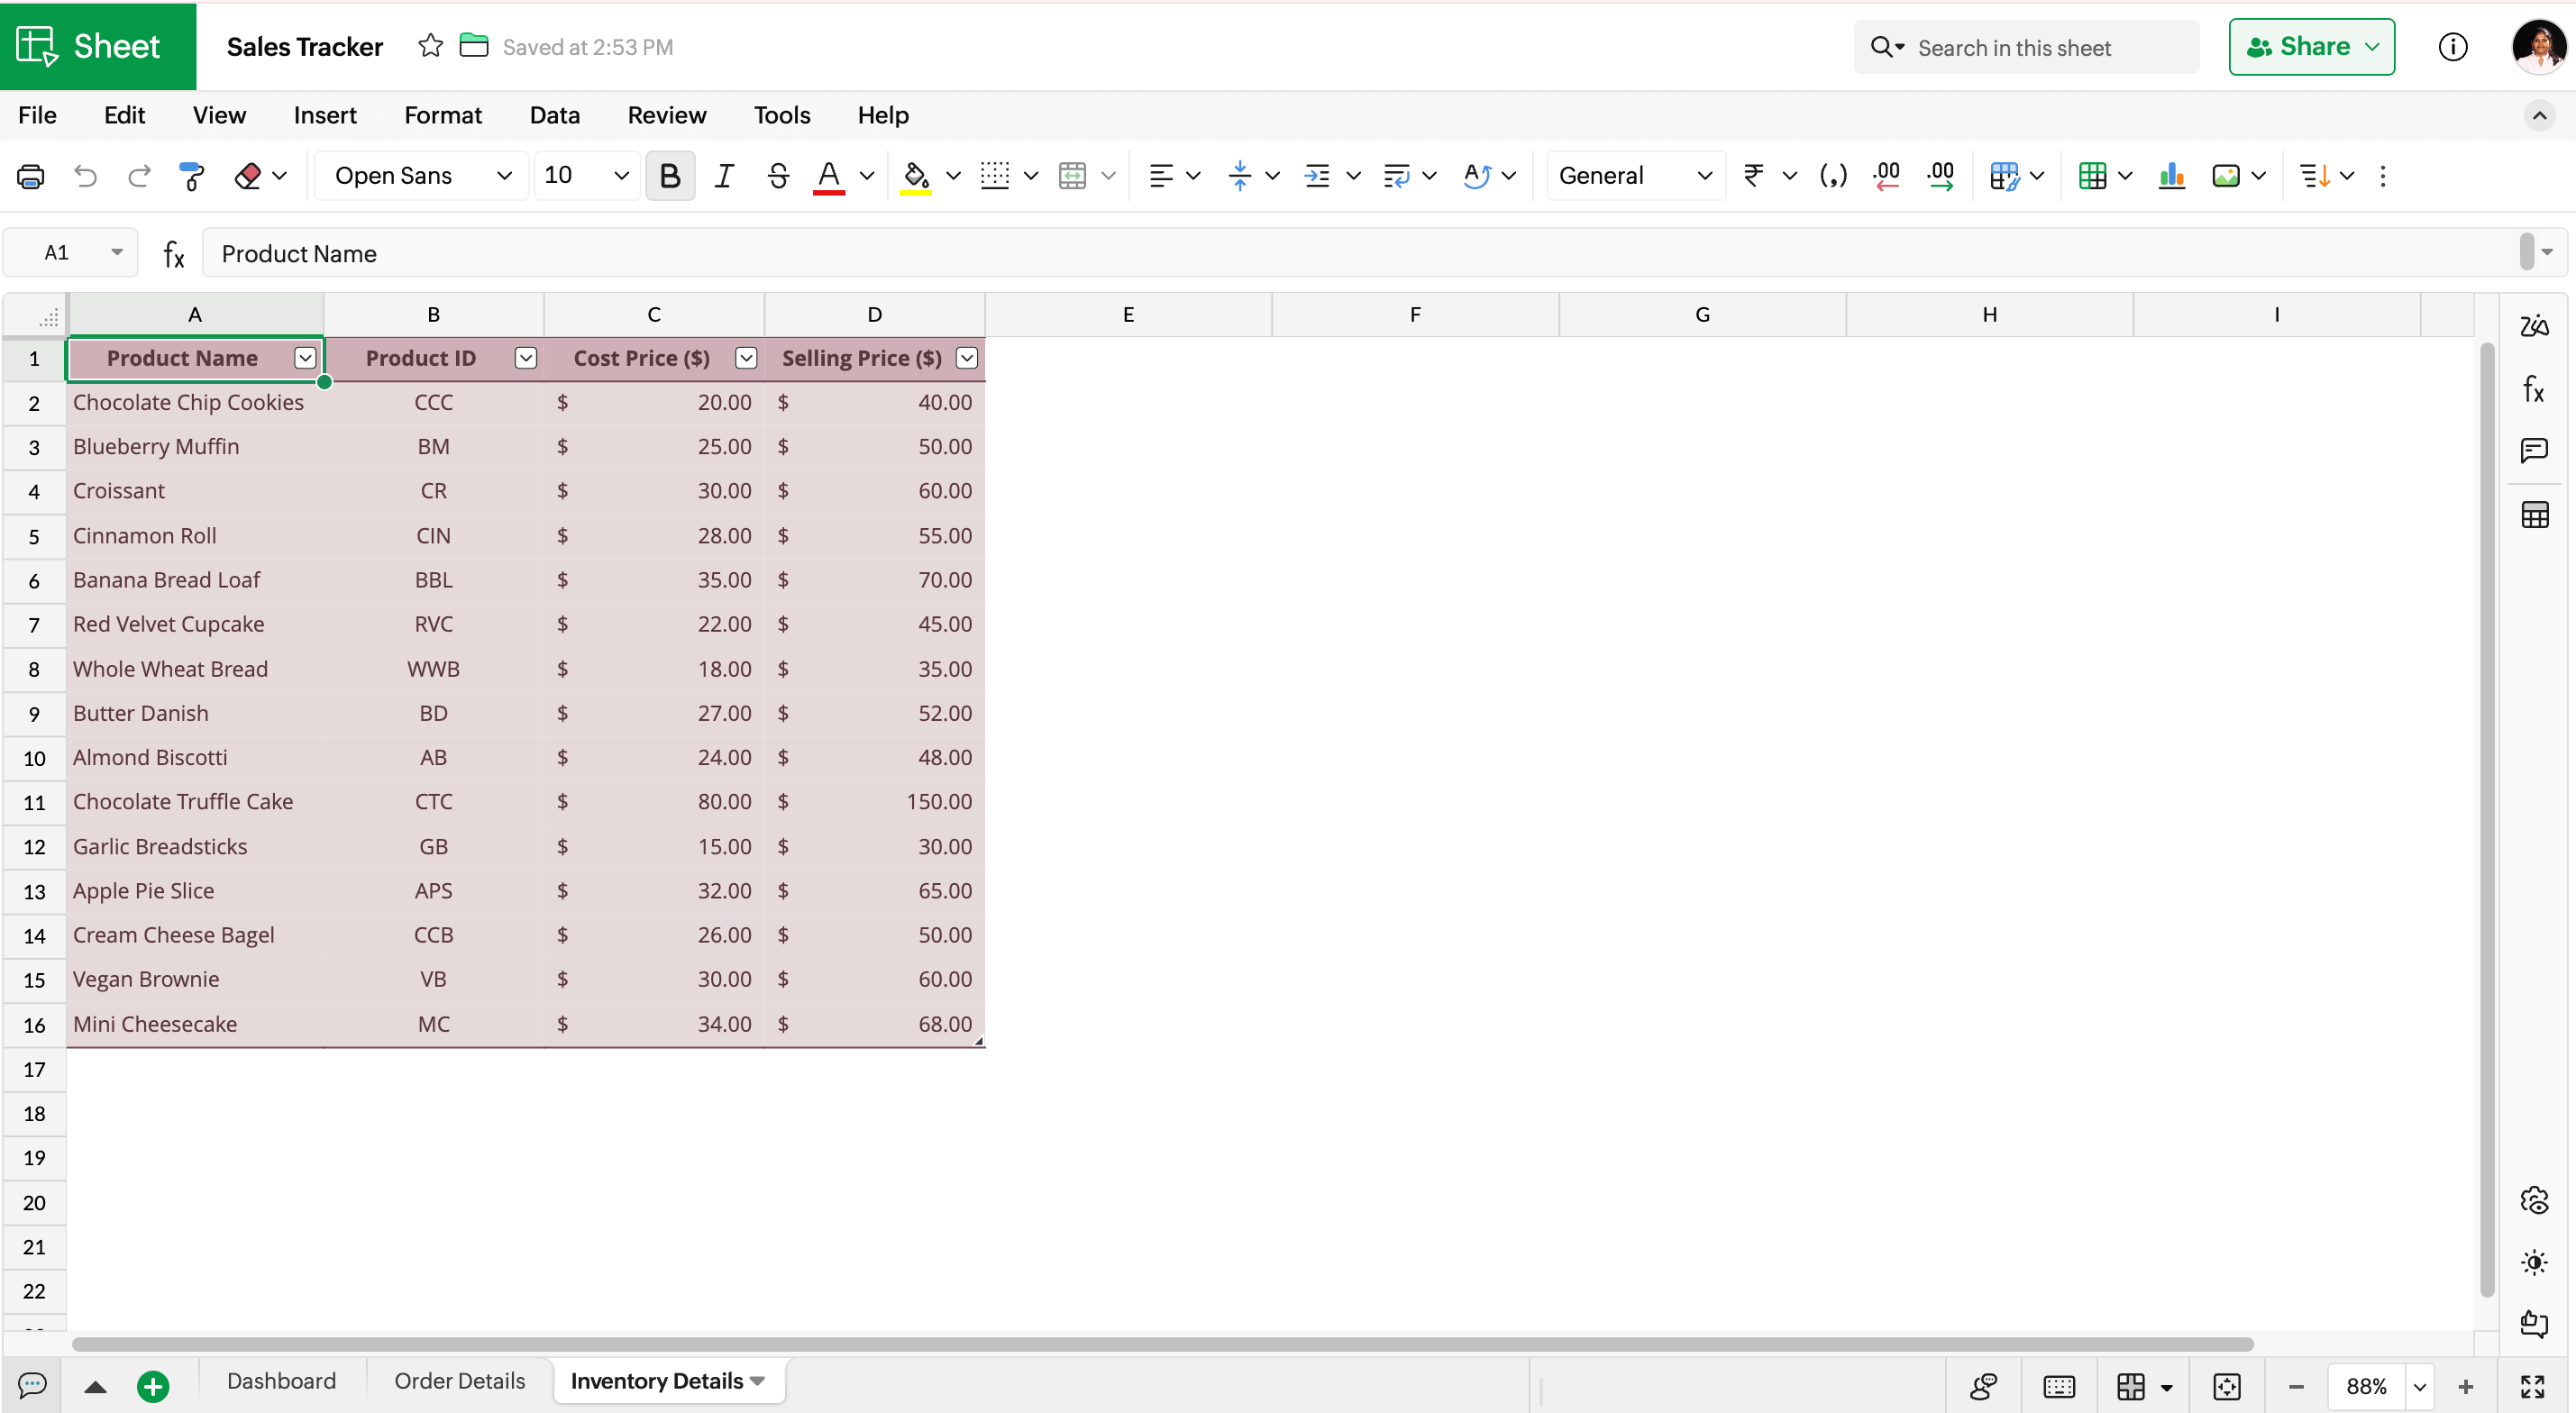This screenshot has height=1413, width=2576.
Task: Open the 88% zoom level dropdown
Action: pos(2419,1386)
